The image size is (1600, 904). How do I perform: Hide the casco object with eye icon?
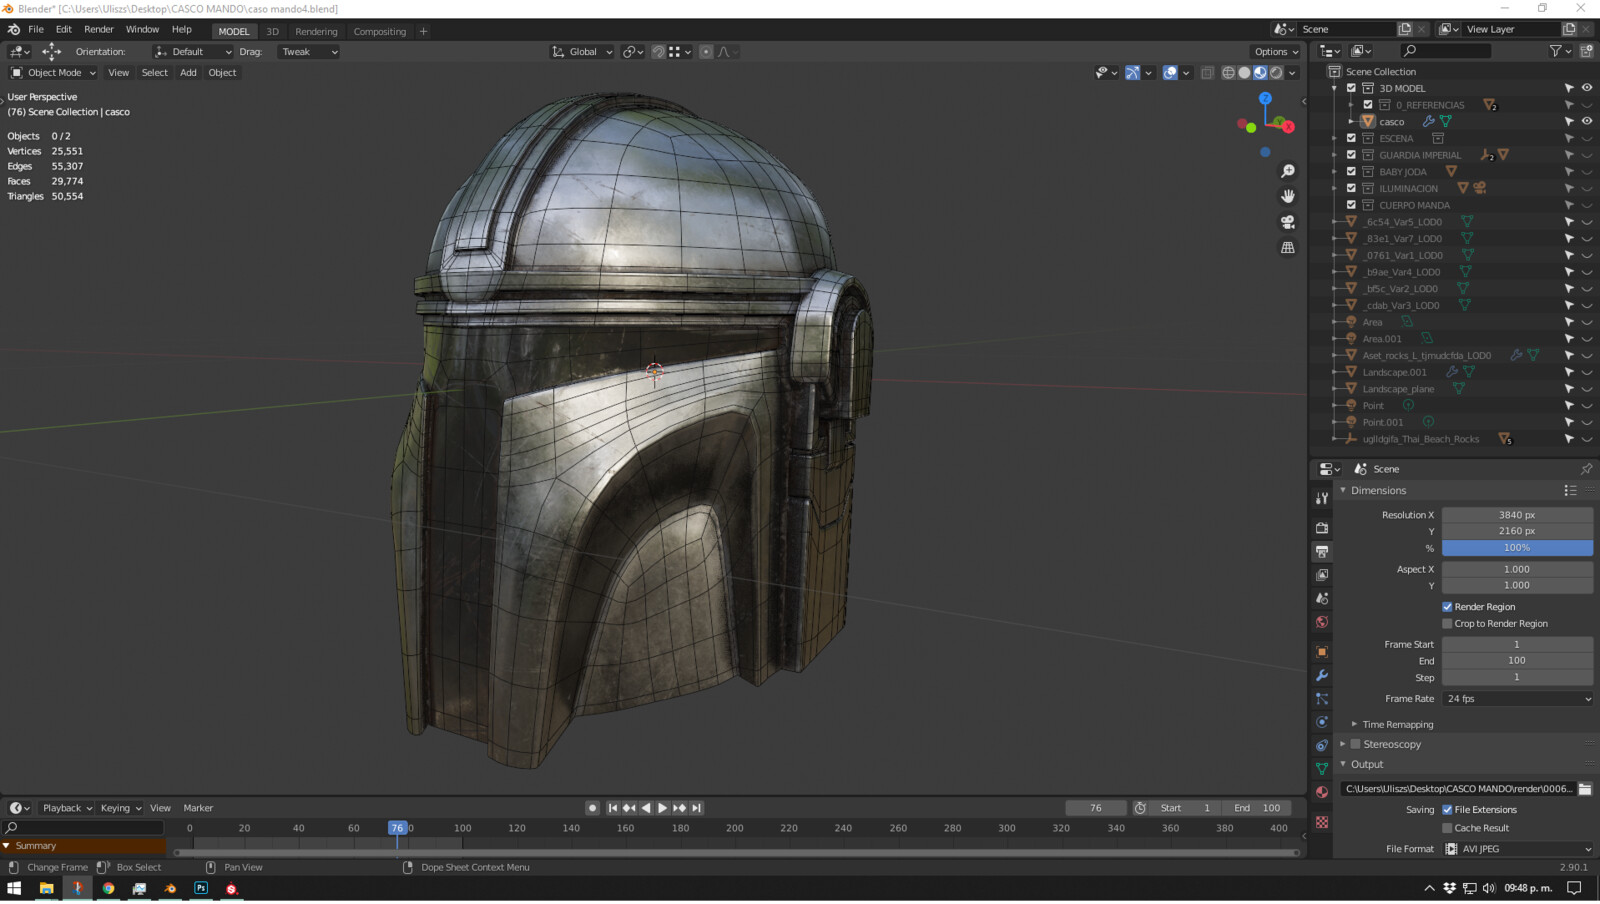click(1586, 121)
